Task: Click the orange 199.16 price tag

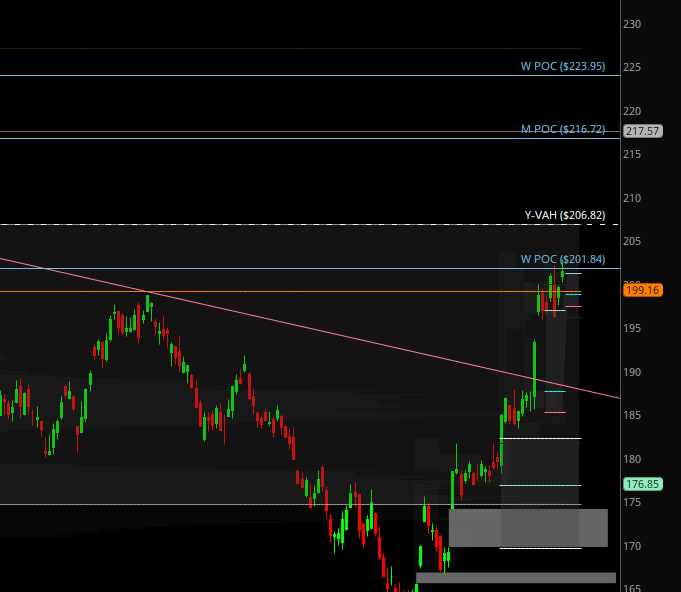Action: (643, 290)
